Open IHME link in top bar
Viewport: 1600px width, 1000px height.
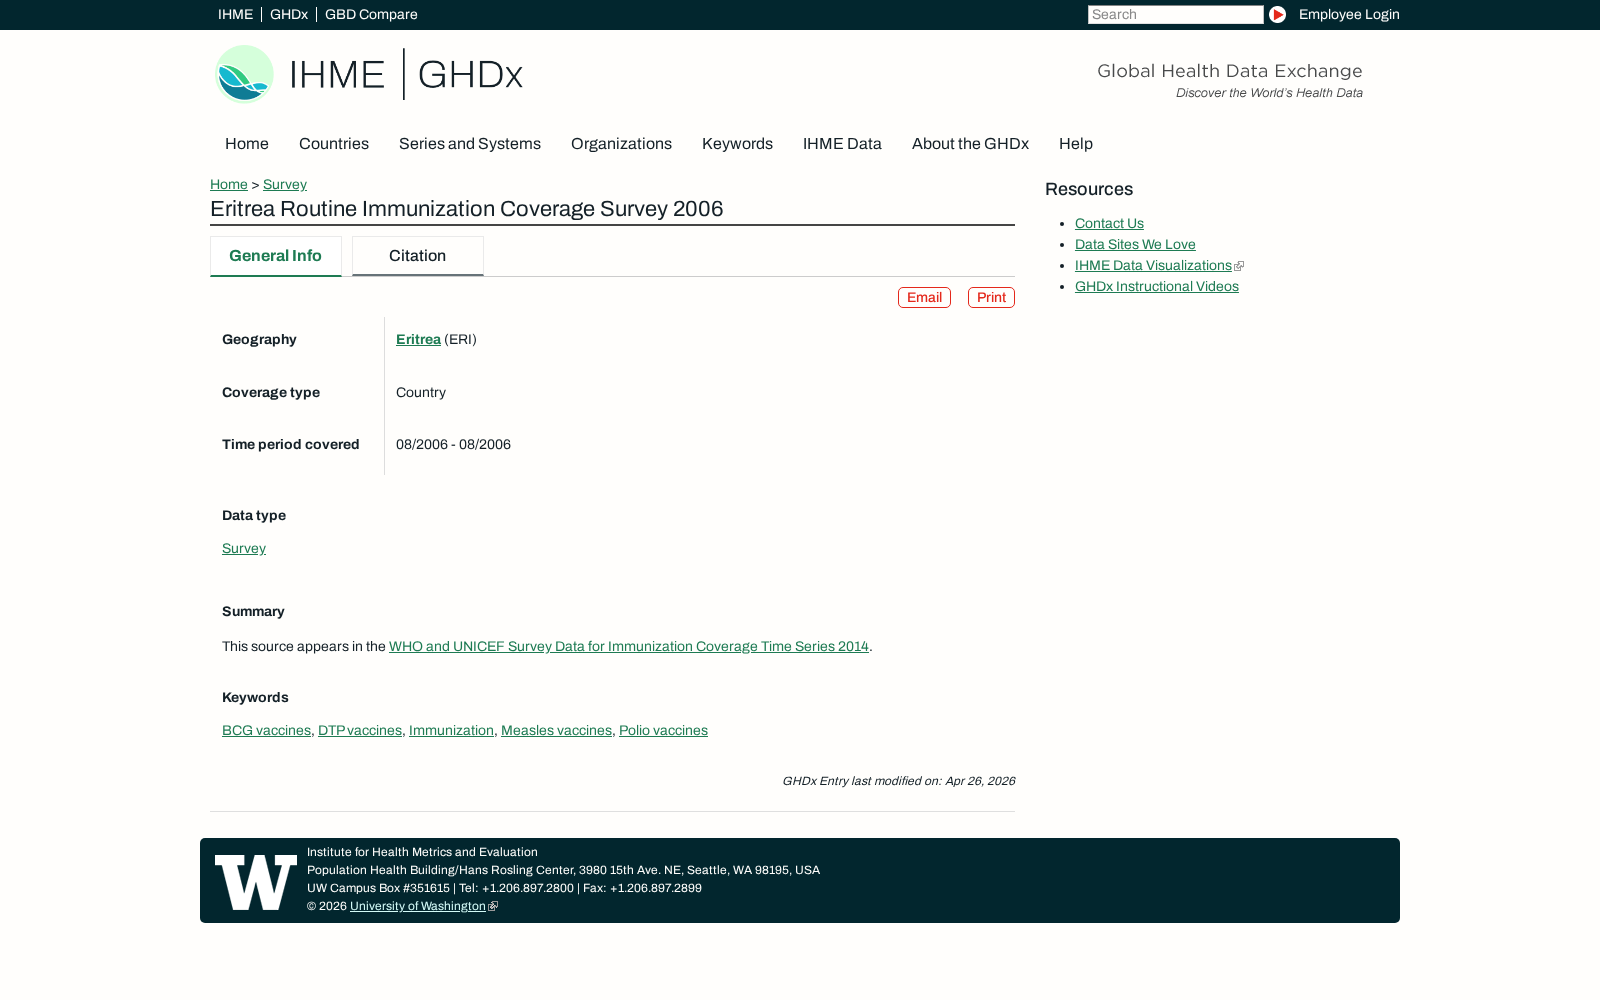(235, 15)
